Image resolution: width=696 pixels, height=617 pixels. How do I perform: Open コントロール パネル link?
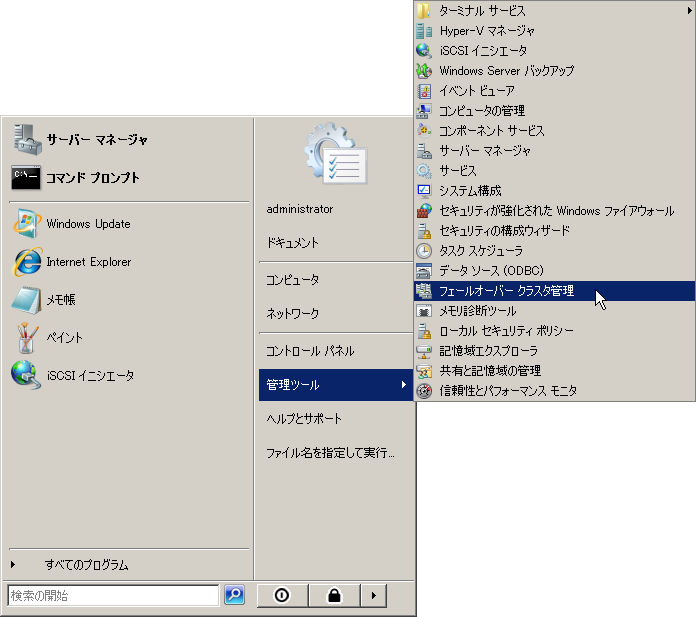click(310, 351)
